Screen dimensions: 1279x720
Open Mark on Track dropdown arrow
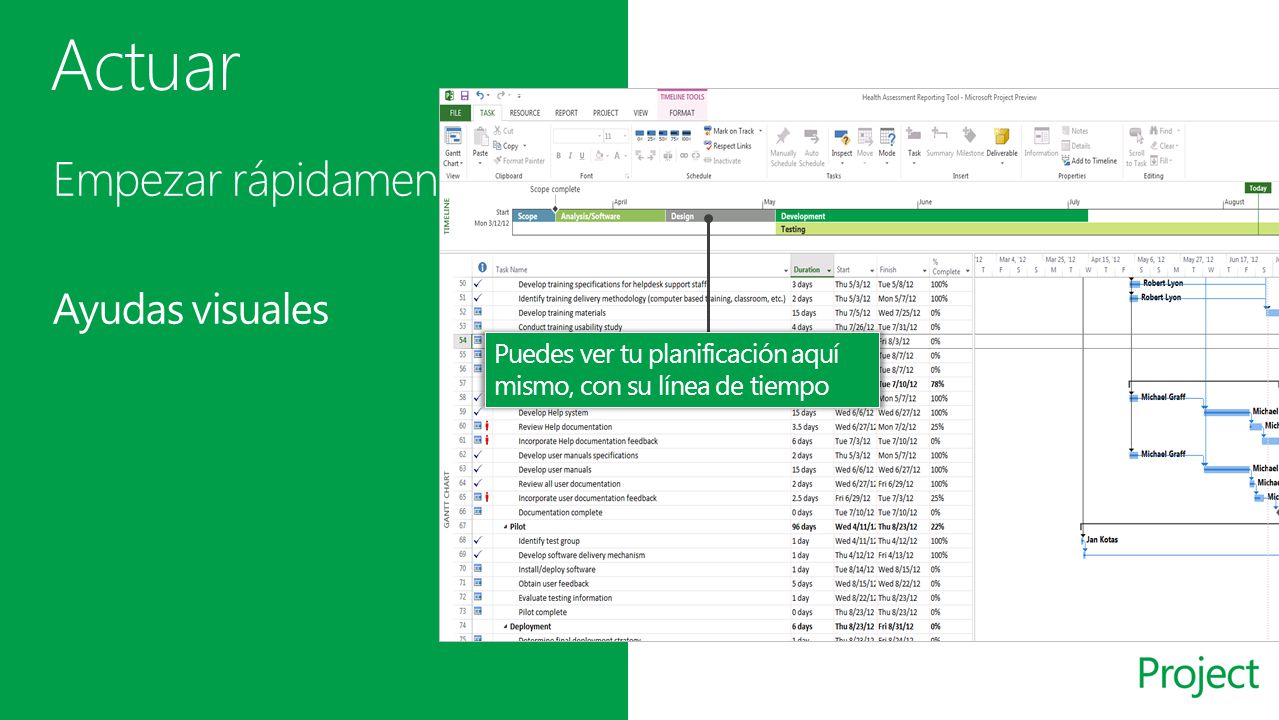760,131
